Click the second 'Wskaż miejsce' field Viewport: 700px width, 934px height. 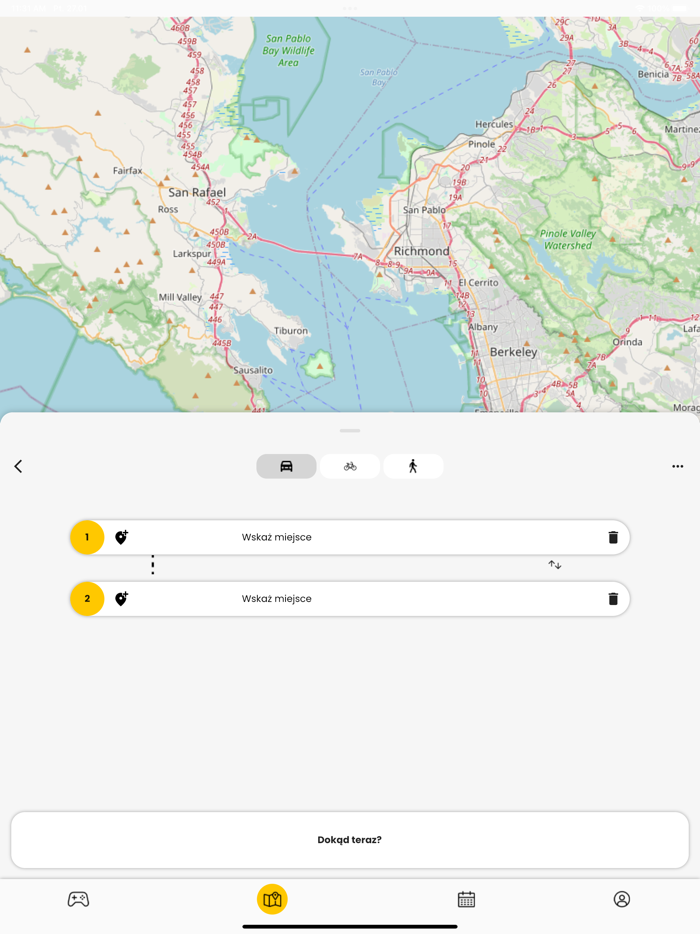click(x=277, y=599)
